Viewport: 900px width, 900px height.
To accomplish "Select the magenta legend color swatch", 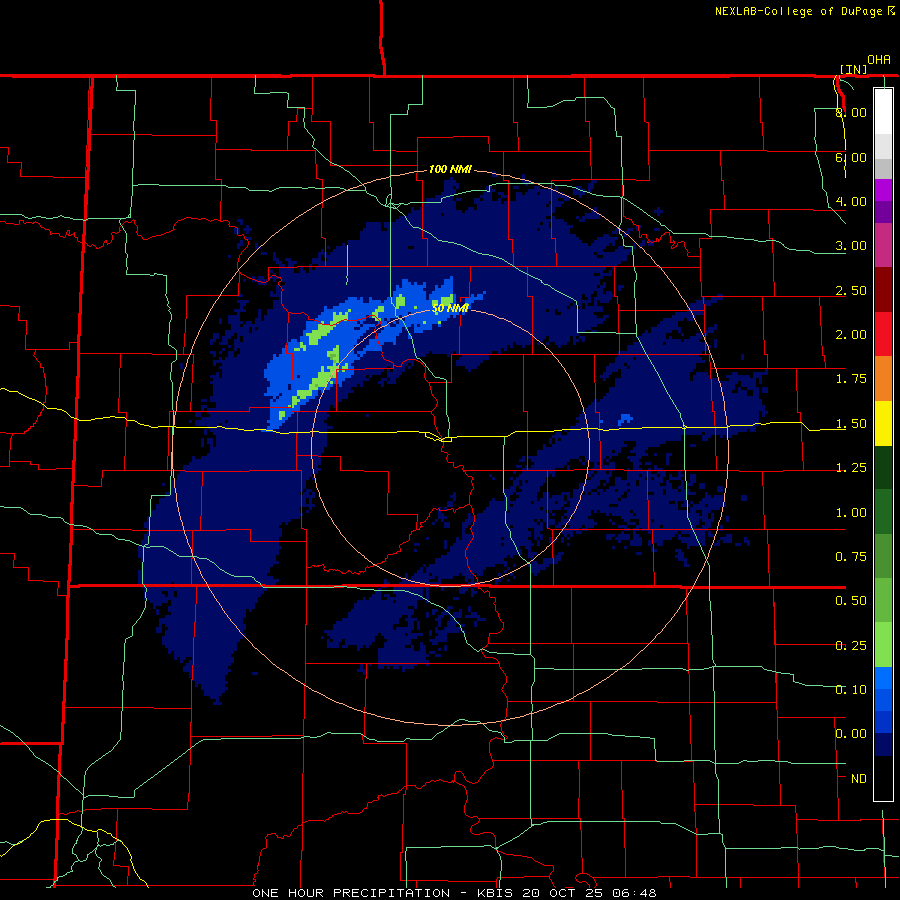I will (883, 190).
